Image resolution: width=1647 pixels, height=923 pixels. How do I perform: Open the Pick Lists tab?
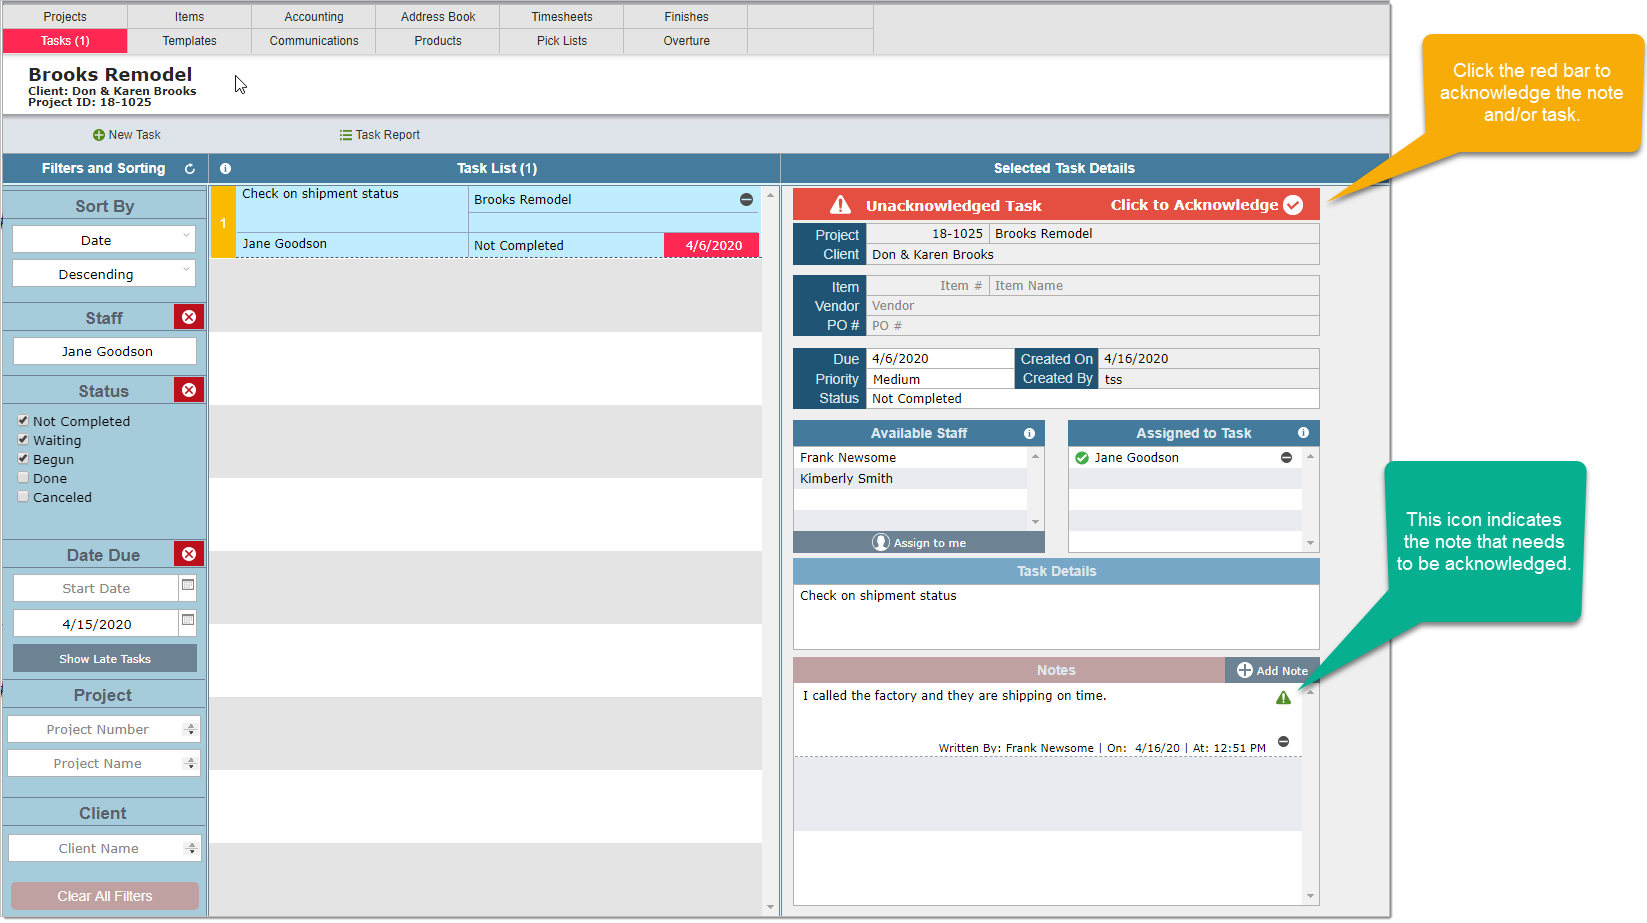point(562,41)
